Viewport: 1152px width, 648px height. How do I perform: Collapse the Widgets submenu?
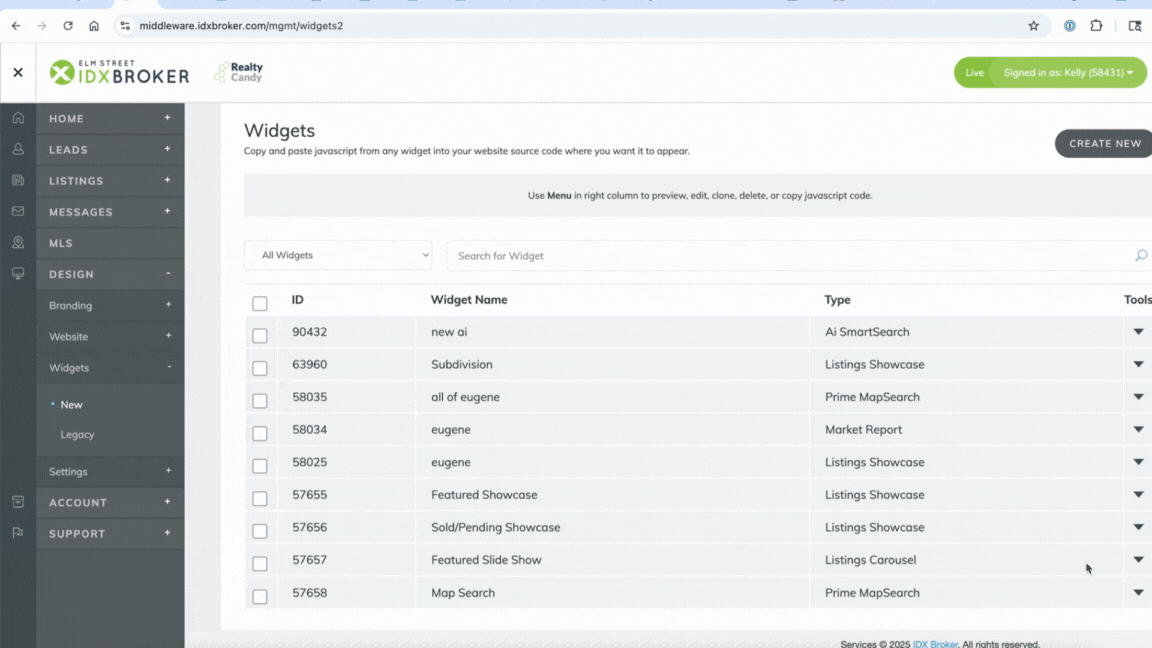[110, 367]
